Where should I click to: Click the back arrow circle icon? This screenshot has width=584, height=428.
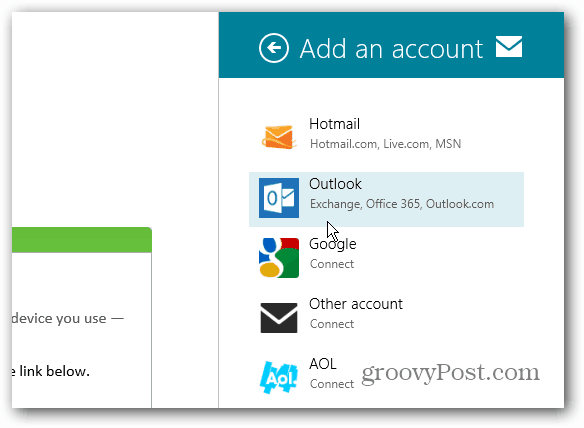[x=274, y=48]
